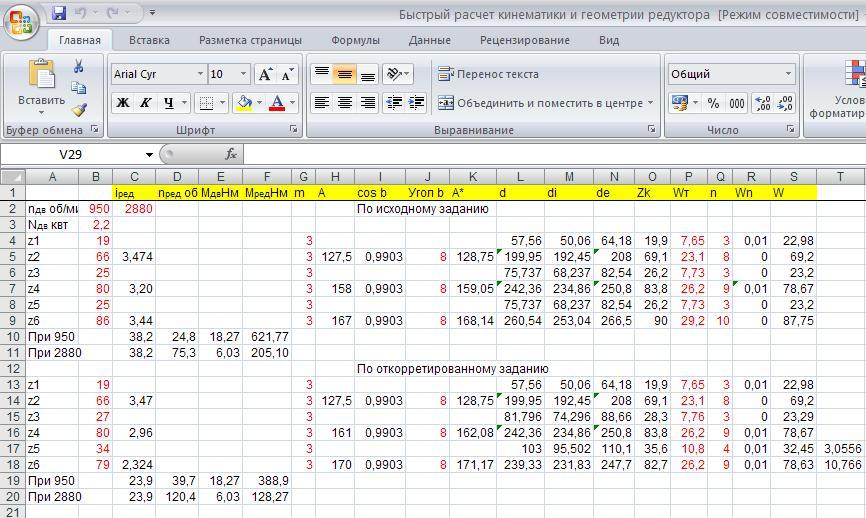This screenshot has height=518, width=866.
Task: Select the Format Painter brush
Action: click(x=79, y=110)
